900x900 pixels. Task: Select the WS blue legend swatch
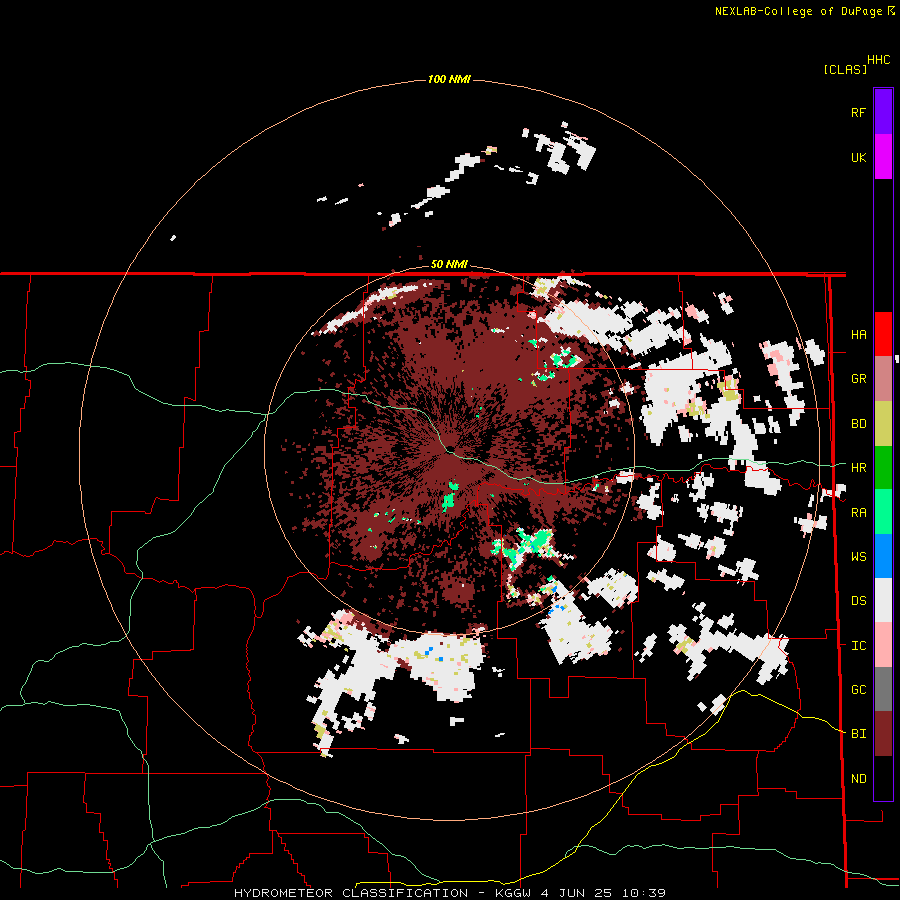[883, 556]
